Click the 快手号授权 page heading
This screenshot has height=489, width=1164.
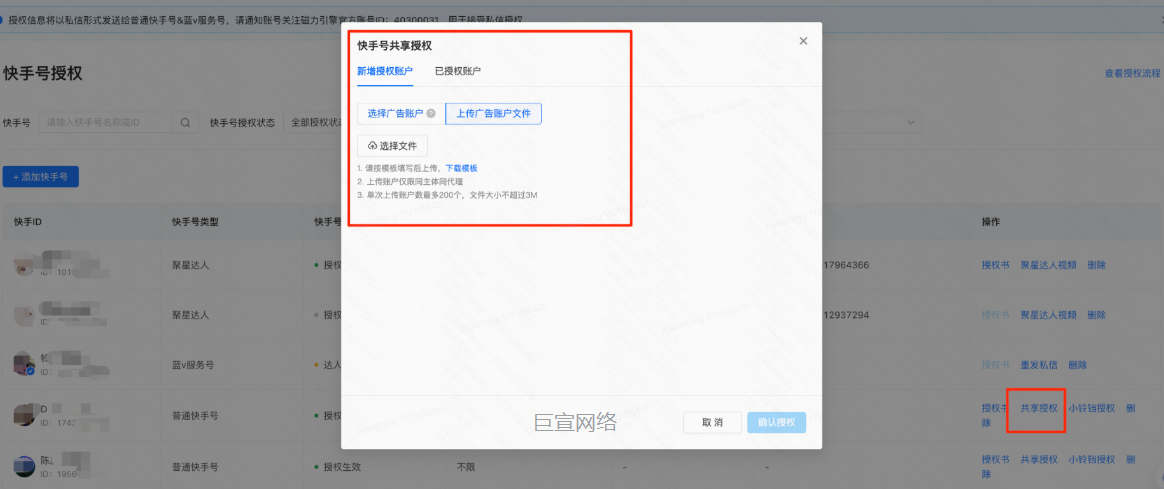(42, 73)
